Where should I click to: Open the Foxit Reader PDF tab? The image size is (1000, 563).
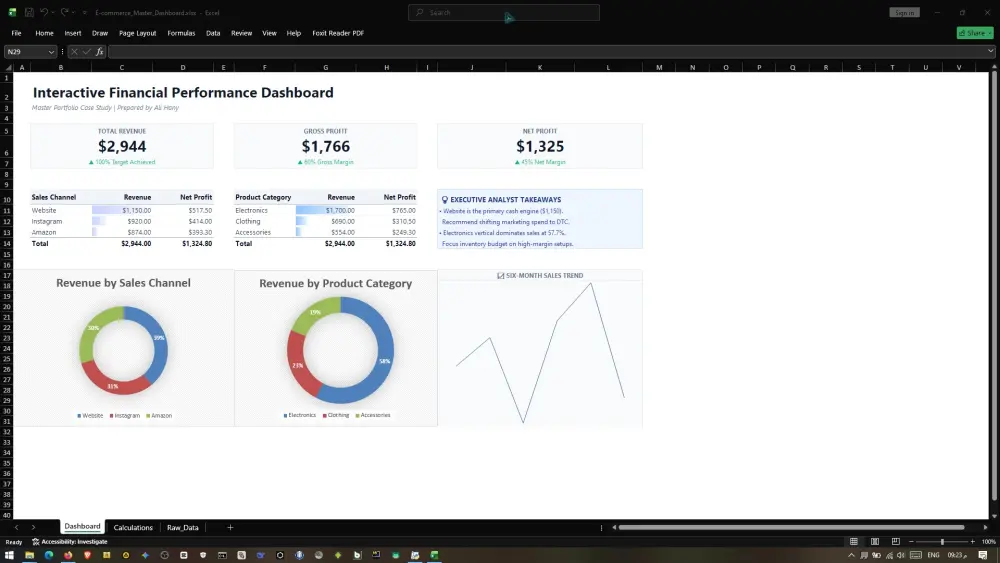pyautogui.click(x=338, y=33)
